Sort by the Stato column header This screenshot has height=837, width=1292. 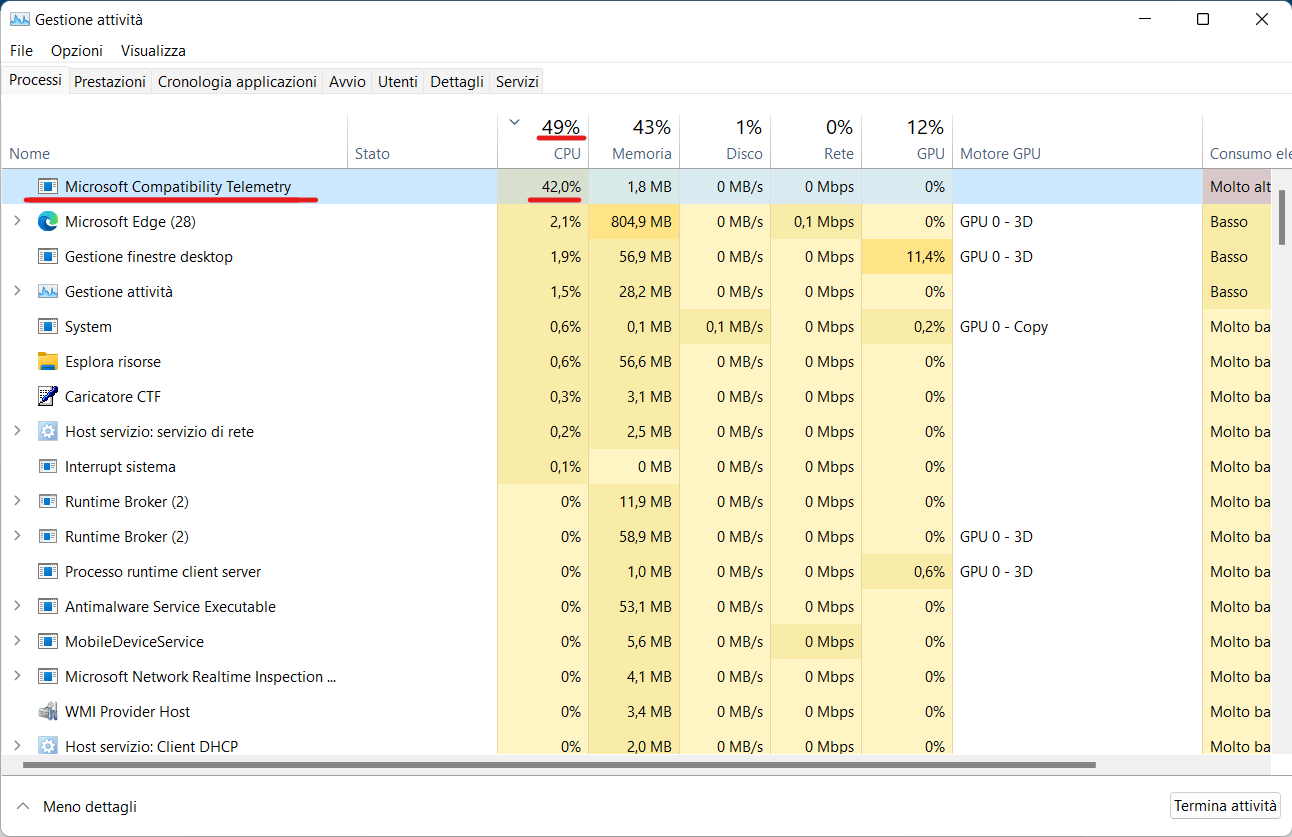coord(422,140)
